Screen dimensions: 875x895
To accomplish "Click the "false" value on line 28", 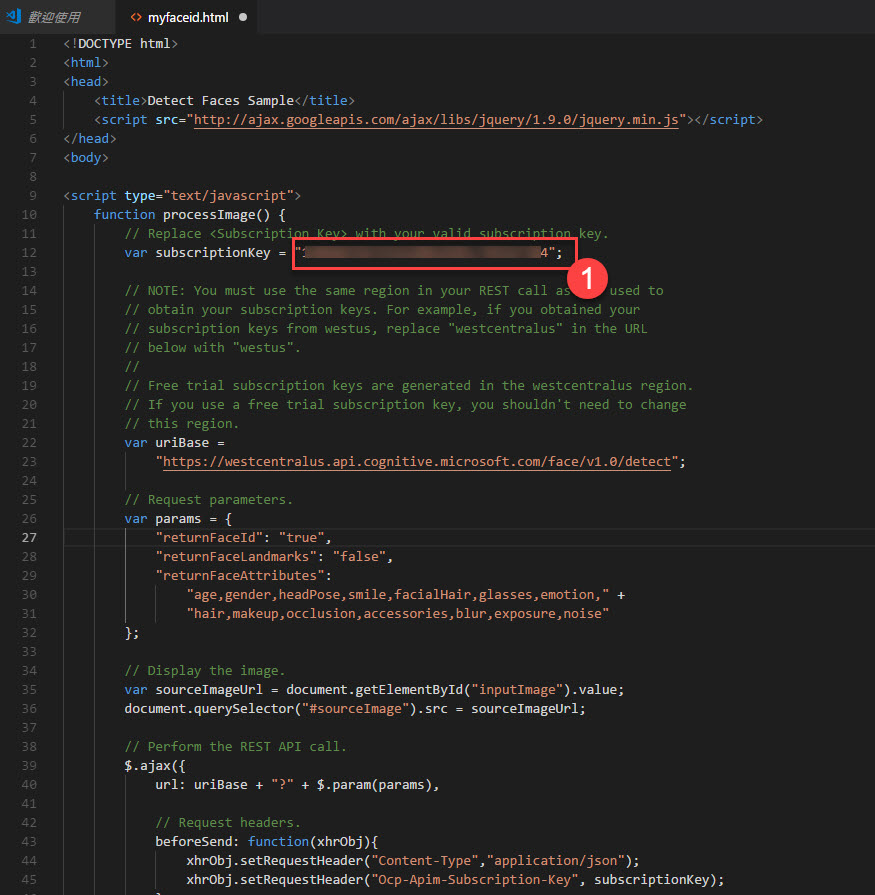I will 360,557.
